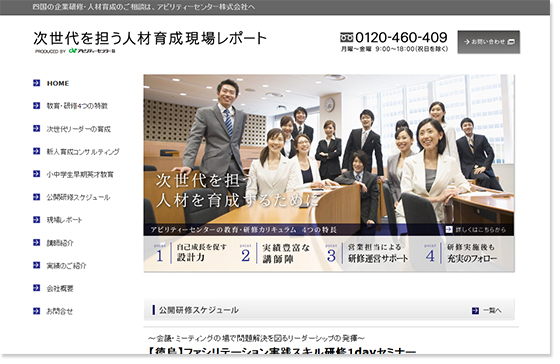Viewport: 560px width, 364px height.
Task: Click 詳しくはこちらから on the banner
Action: coord(480,230)
